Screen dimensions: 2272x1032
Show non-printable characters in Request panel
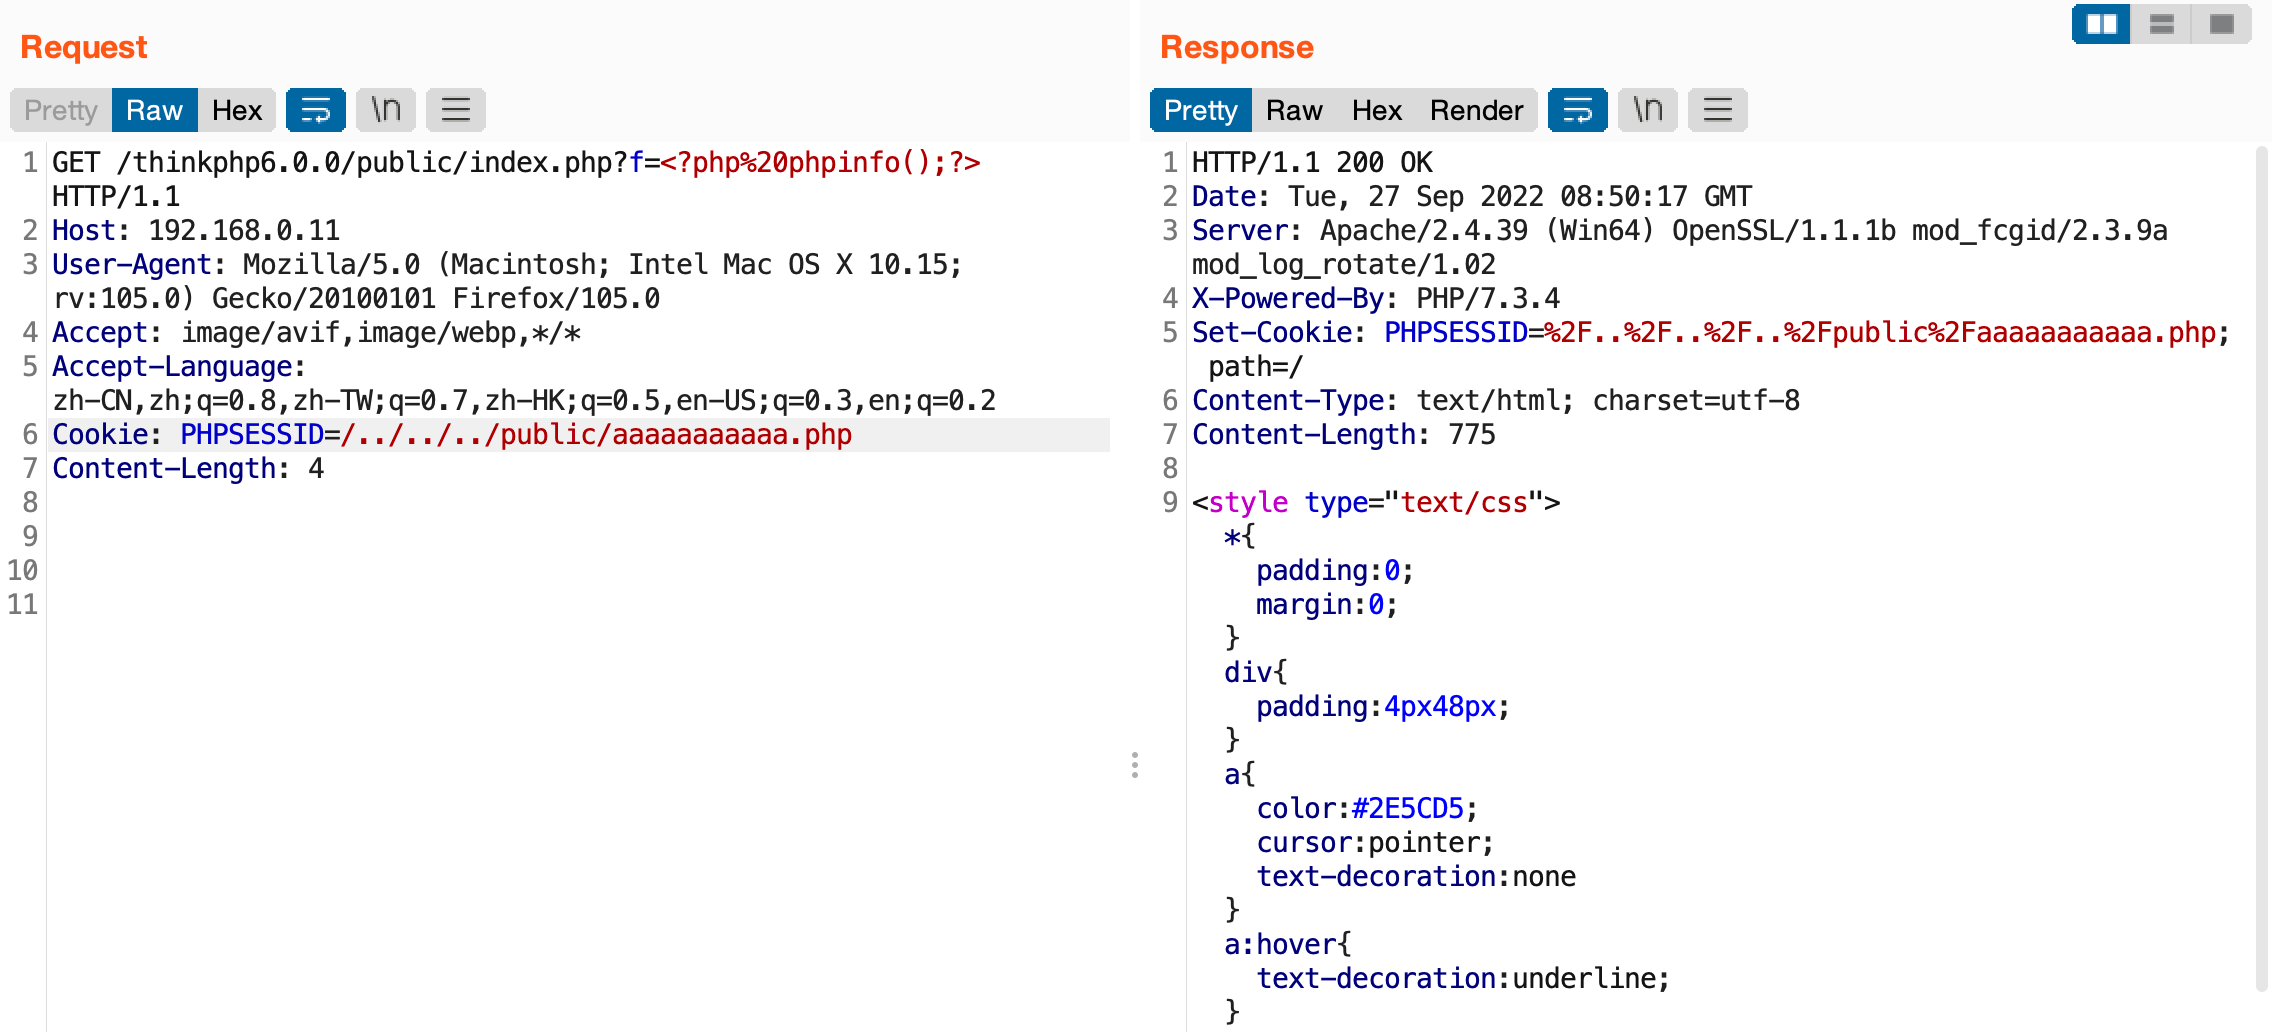pos(386,110)
